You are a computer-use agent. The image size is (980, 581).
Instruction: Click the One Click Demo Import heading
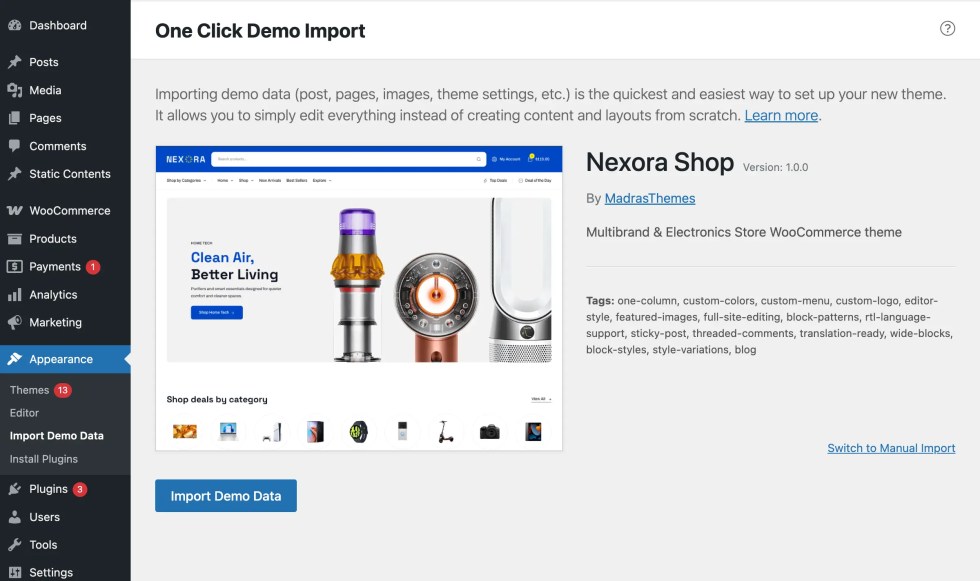(260, 31)
